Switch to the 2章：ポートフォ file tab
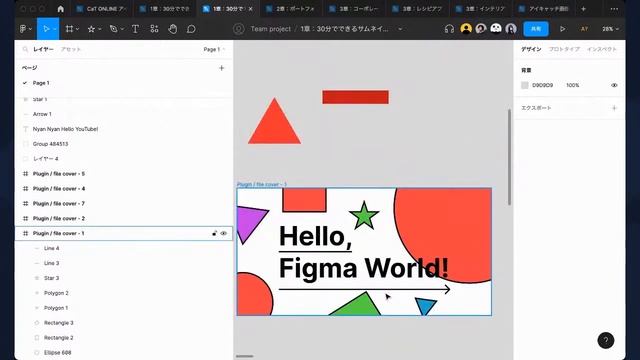Screen dimensions: 640x360 (291, 9)
